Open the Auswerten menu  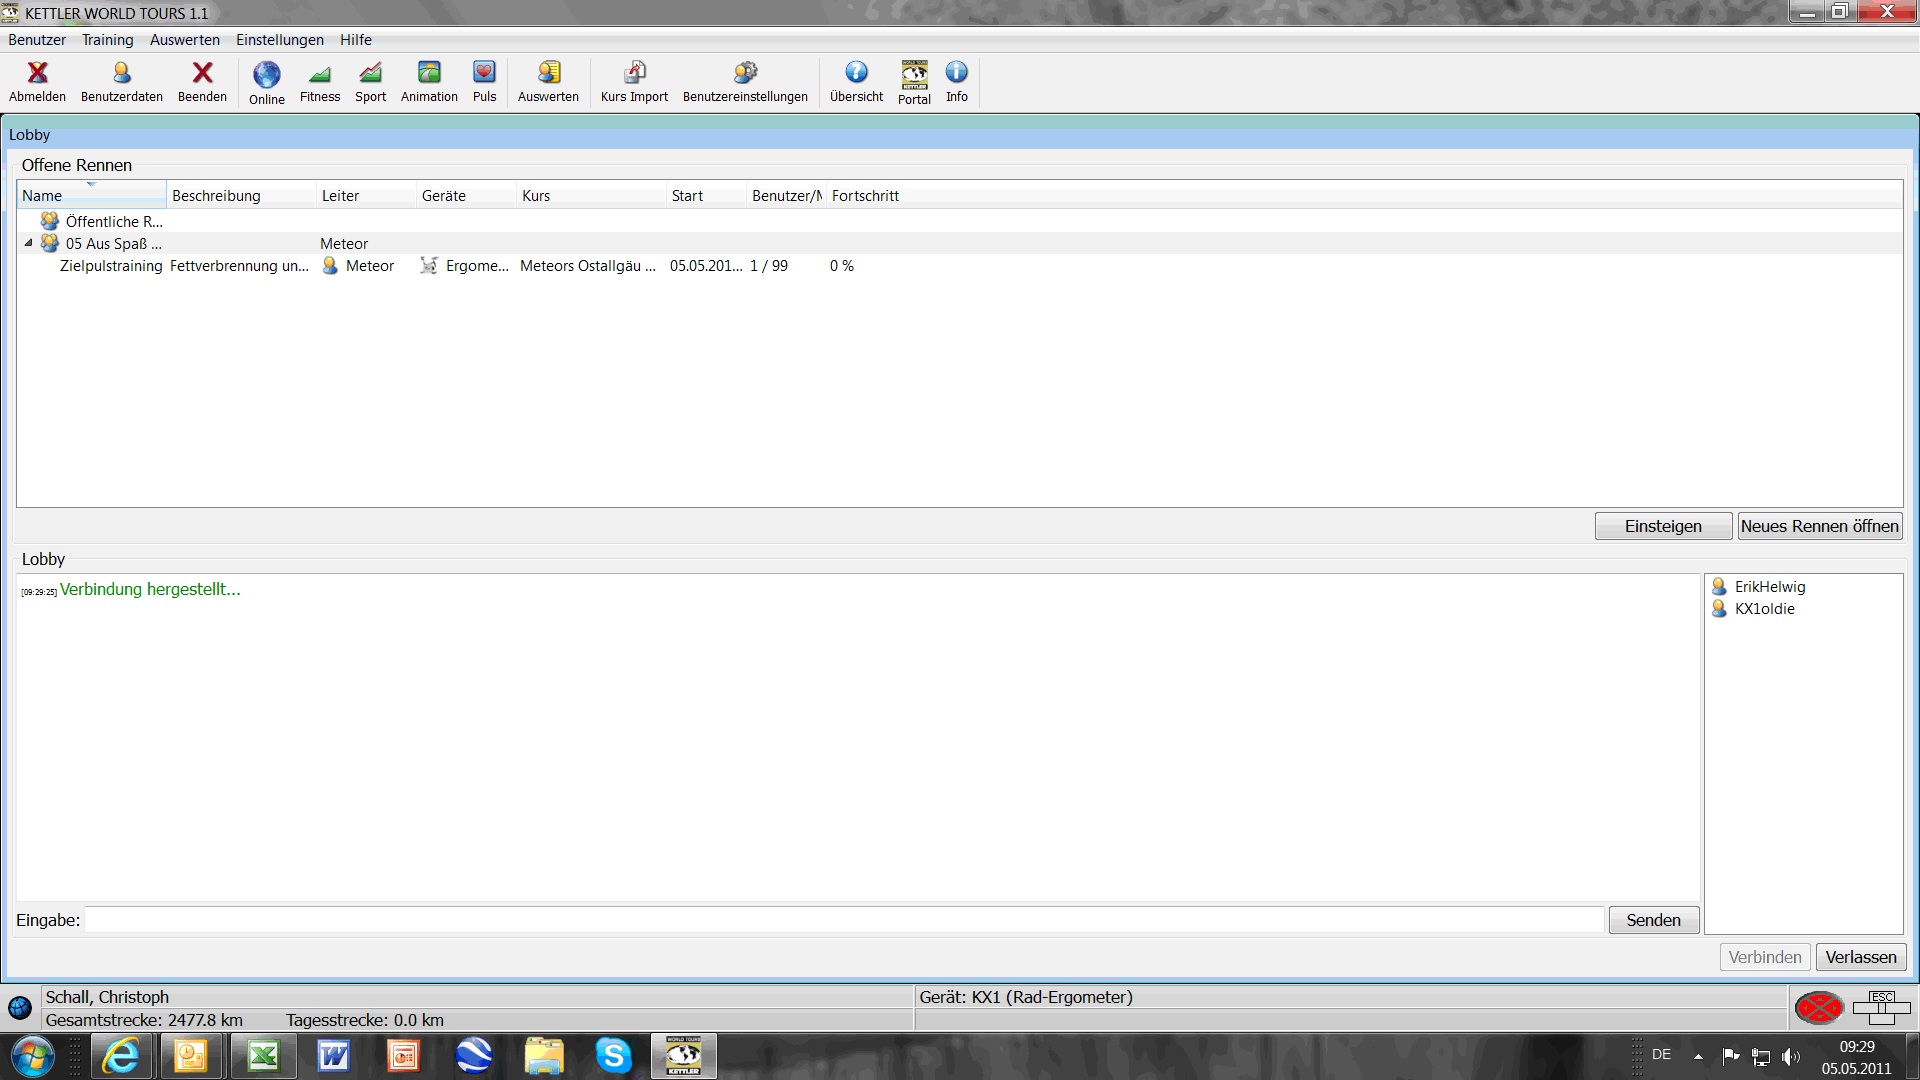(x=185, y=40)
